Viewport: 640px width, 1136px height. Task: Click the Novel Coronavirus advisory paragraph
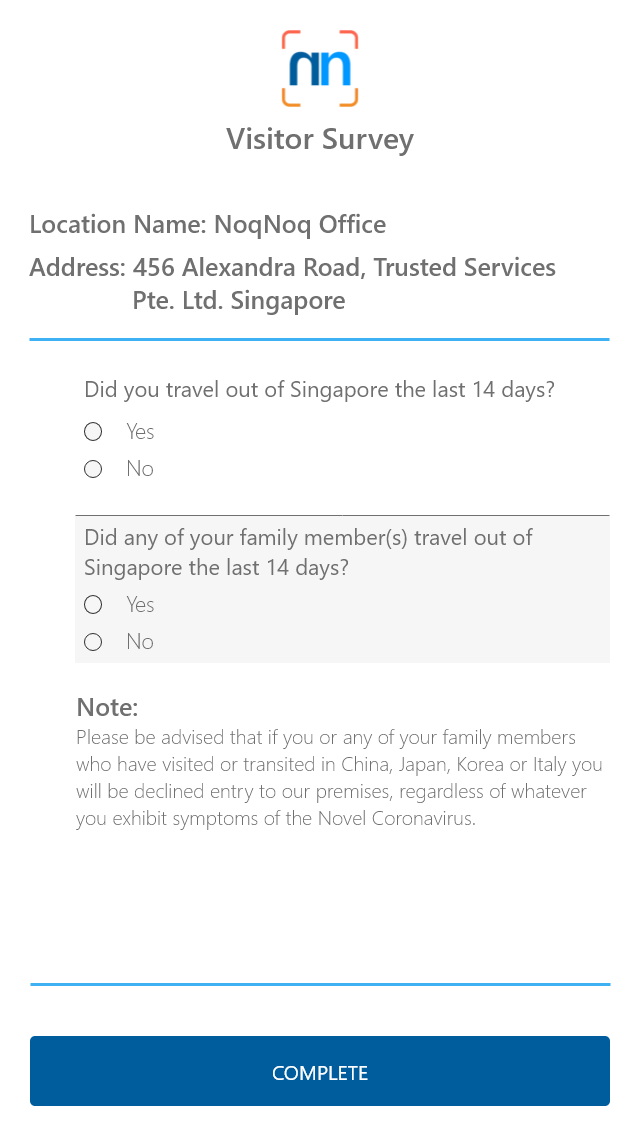[340, 779]
